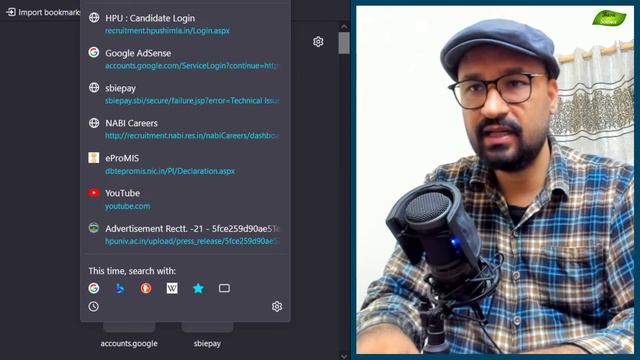Click globe icon beside HPU : Candidate Login
The height and width of the screenshot is (360, 640).
point(94,17)
